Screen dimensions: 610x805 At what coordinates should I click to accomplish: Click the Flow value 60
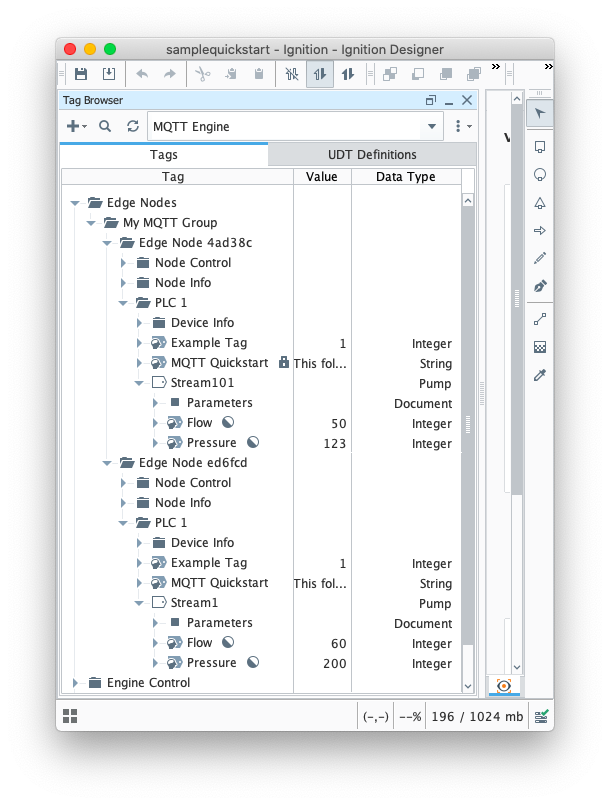pos(338,644)
